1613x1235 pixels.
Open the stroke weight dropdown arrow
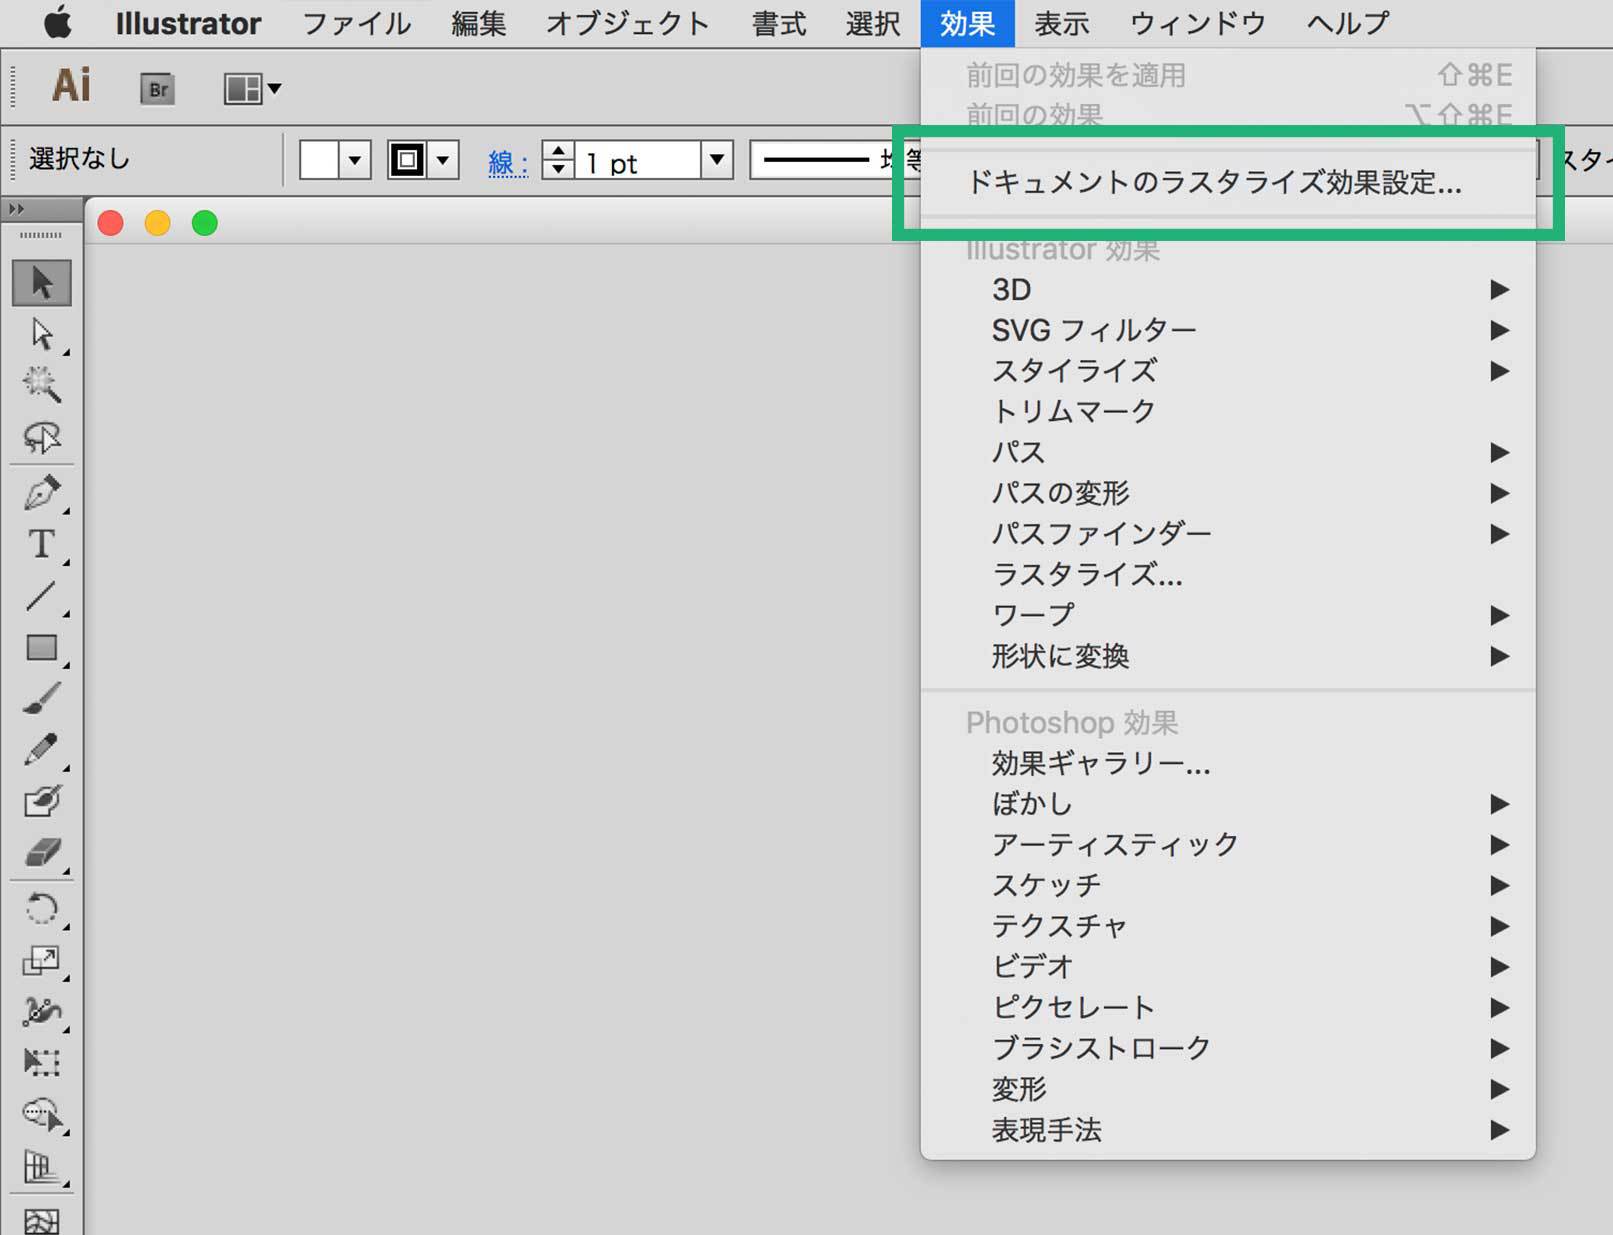(x=716, y=160)
